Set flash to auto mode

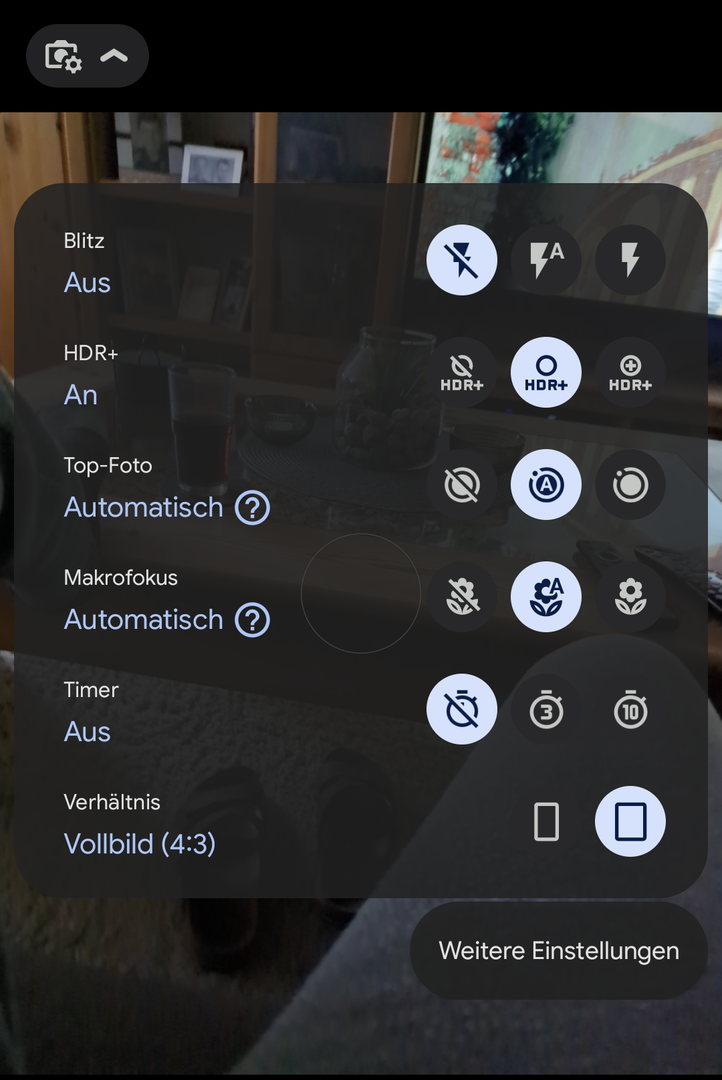pos(546,260)
